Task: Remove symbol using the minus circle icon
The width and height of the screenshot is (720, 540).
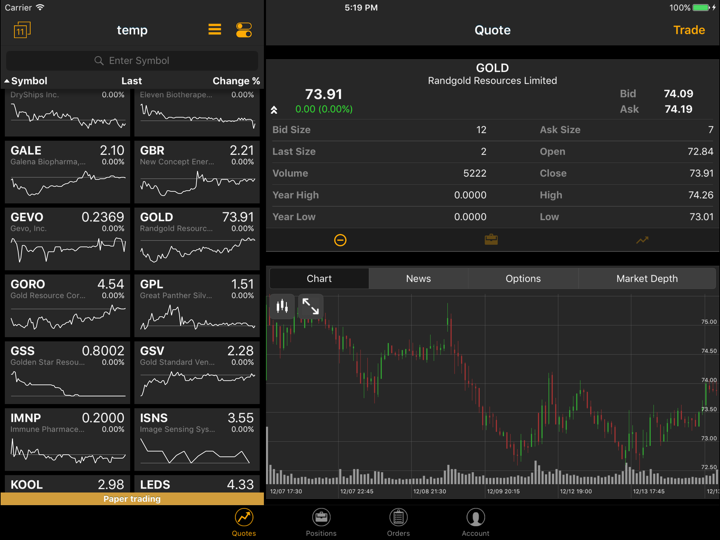Action: (x=340, y=240)
